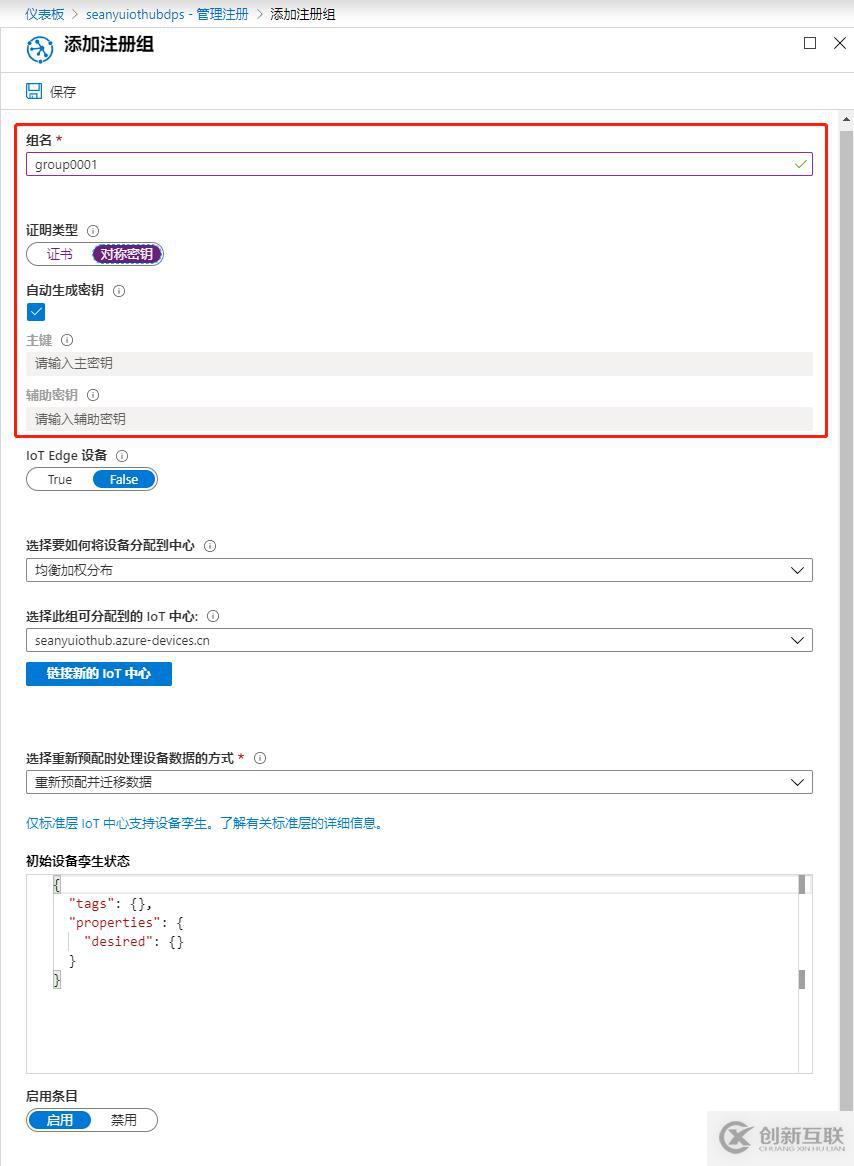The width and height of the screenshot is (854, 1166).
Task: Open info tooltip for 选择此组可分配到的 IoT 中心
Action: click(x=213, y=616)
